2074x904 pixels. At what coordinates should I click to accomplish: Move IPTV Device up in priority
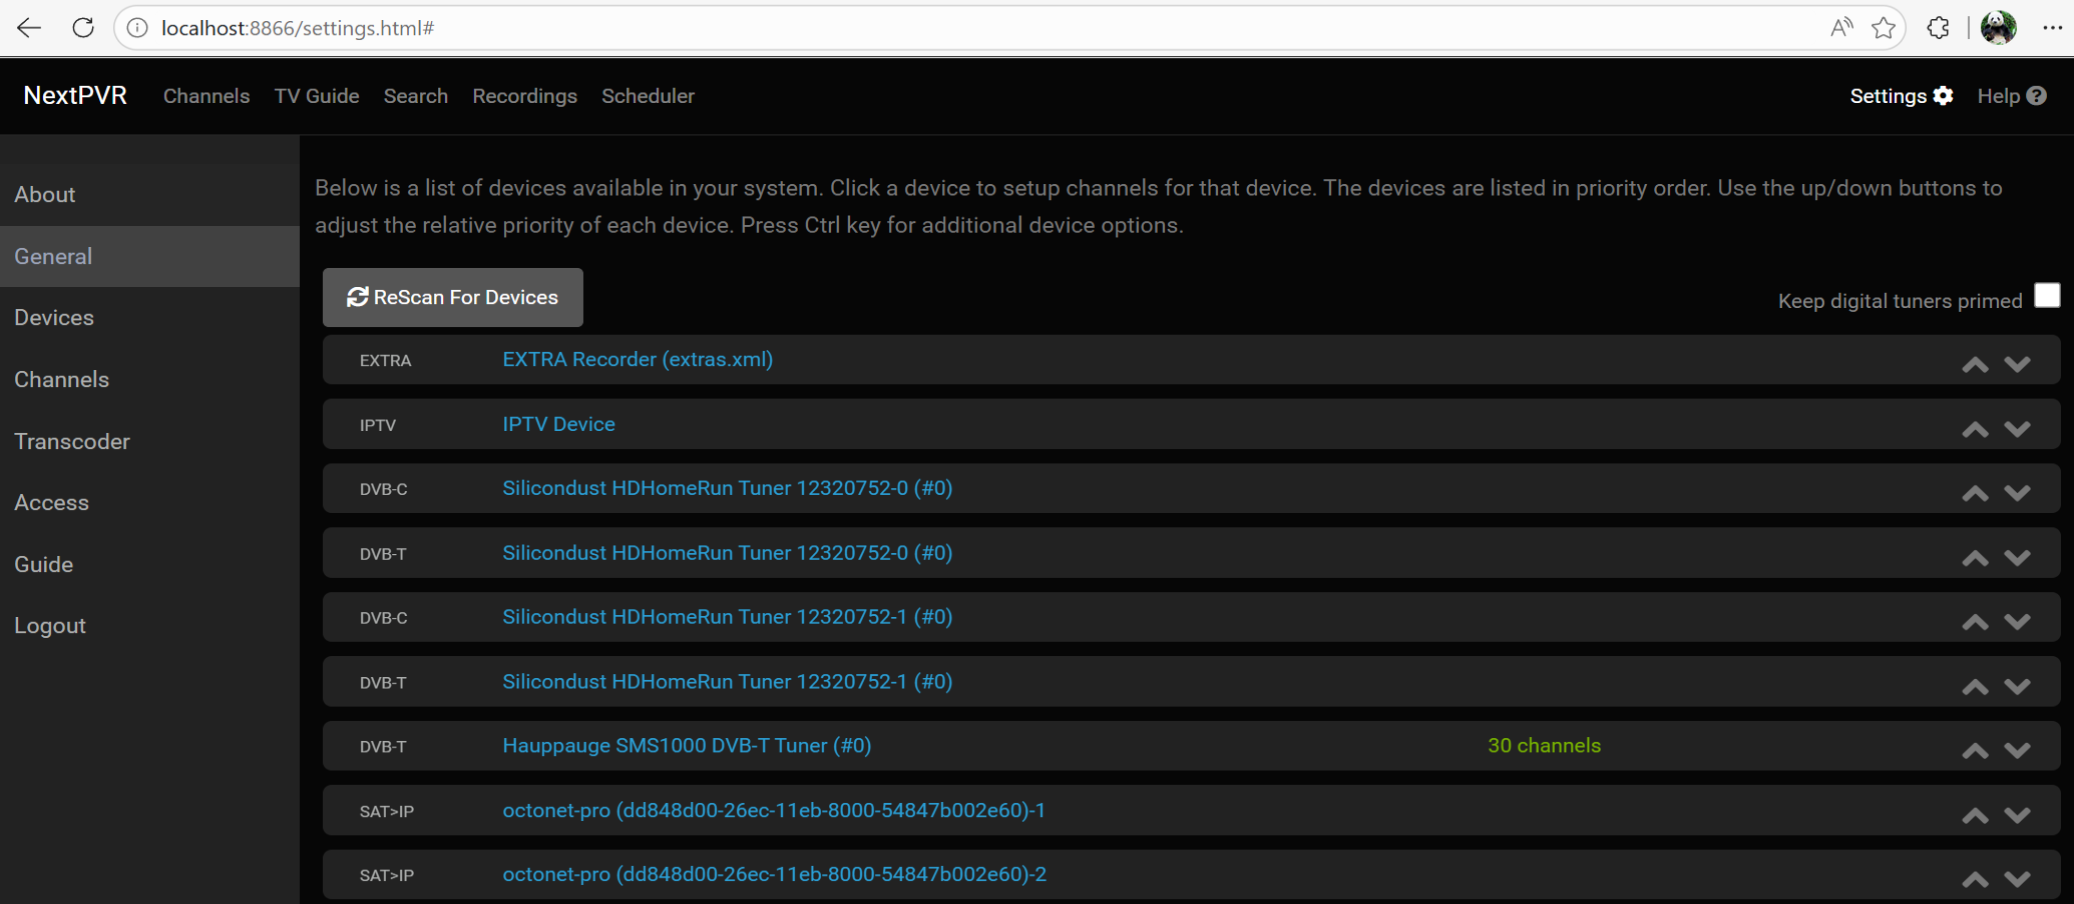(x=1974, y=429)
